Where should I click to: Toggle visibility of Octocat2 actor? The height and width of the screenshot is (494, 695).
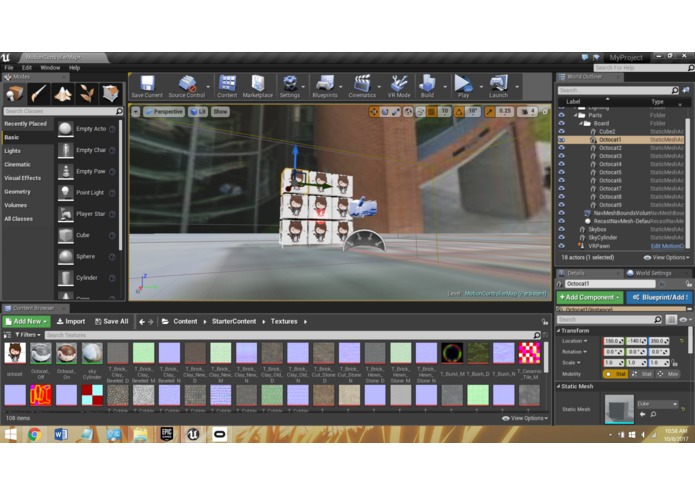[562, 148]
